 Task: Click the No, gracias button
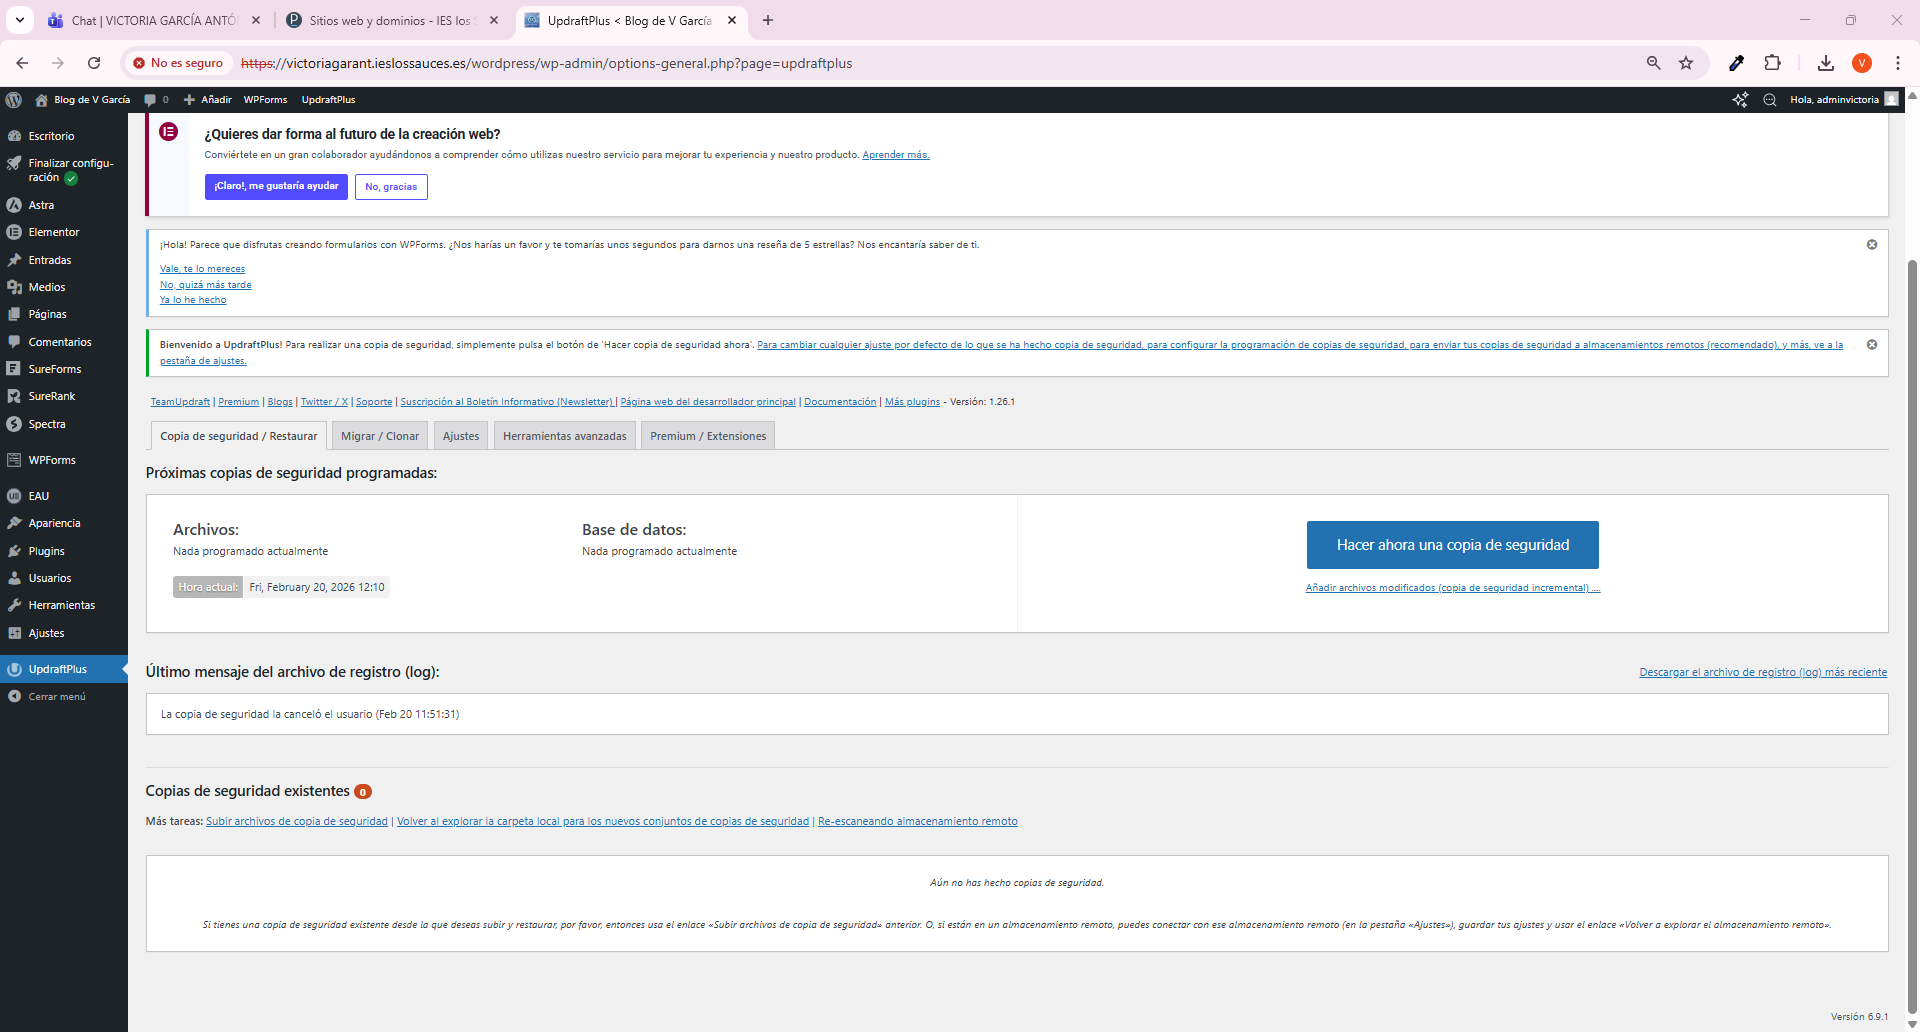(x=391, y=187)
